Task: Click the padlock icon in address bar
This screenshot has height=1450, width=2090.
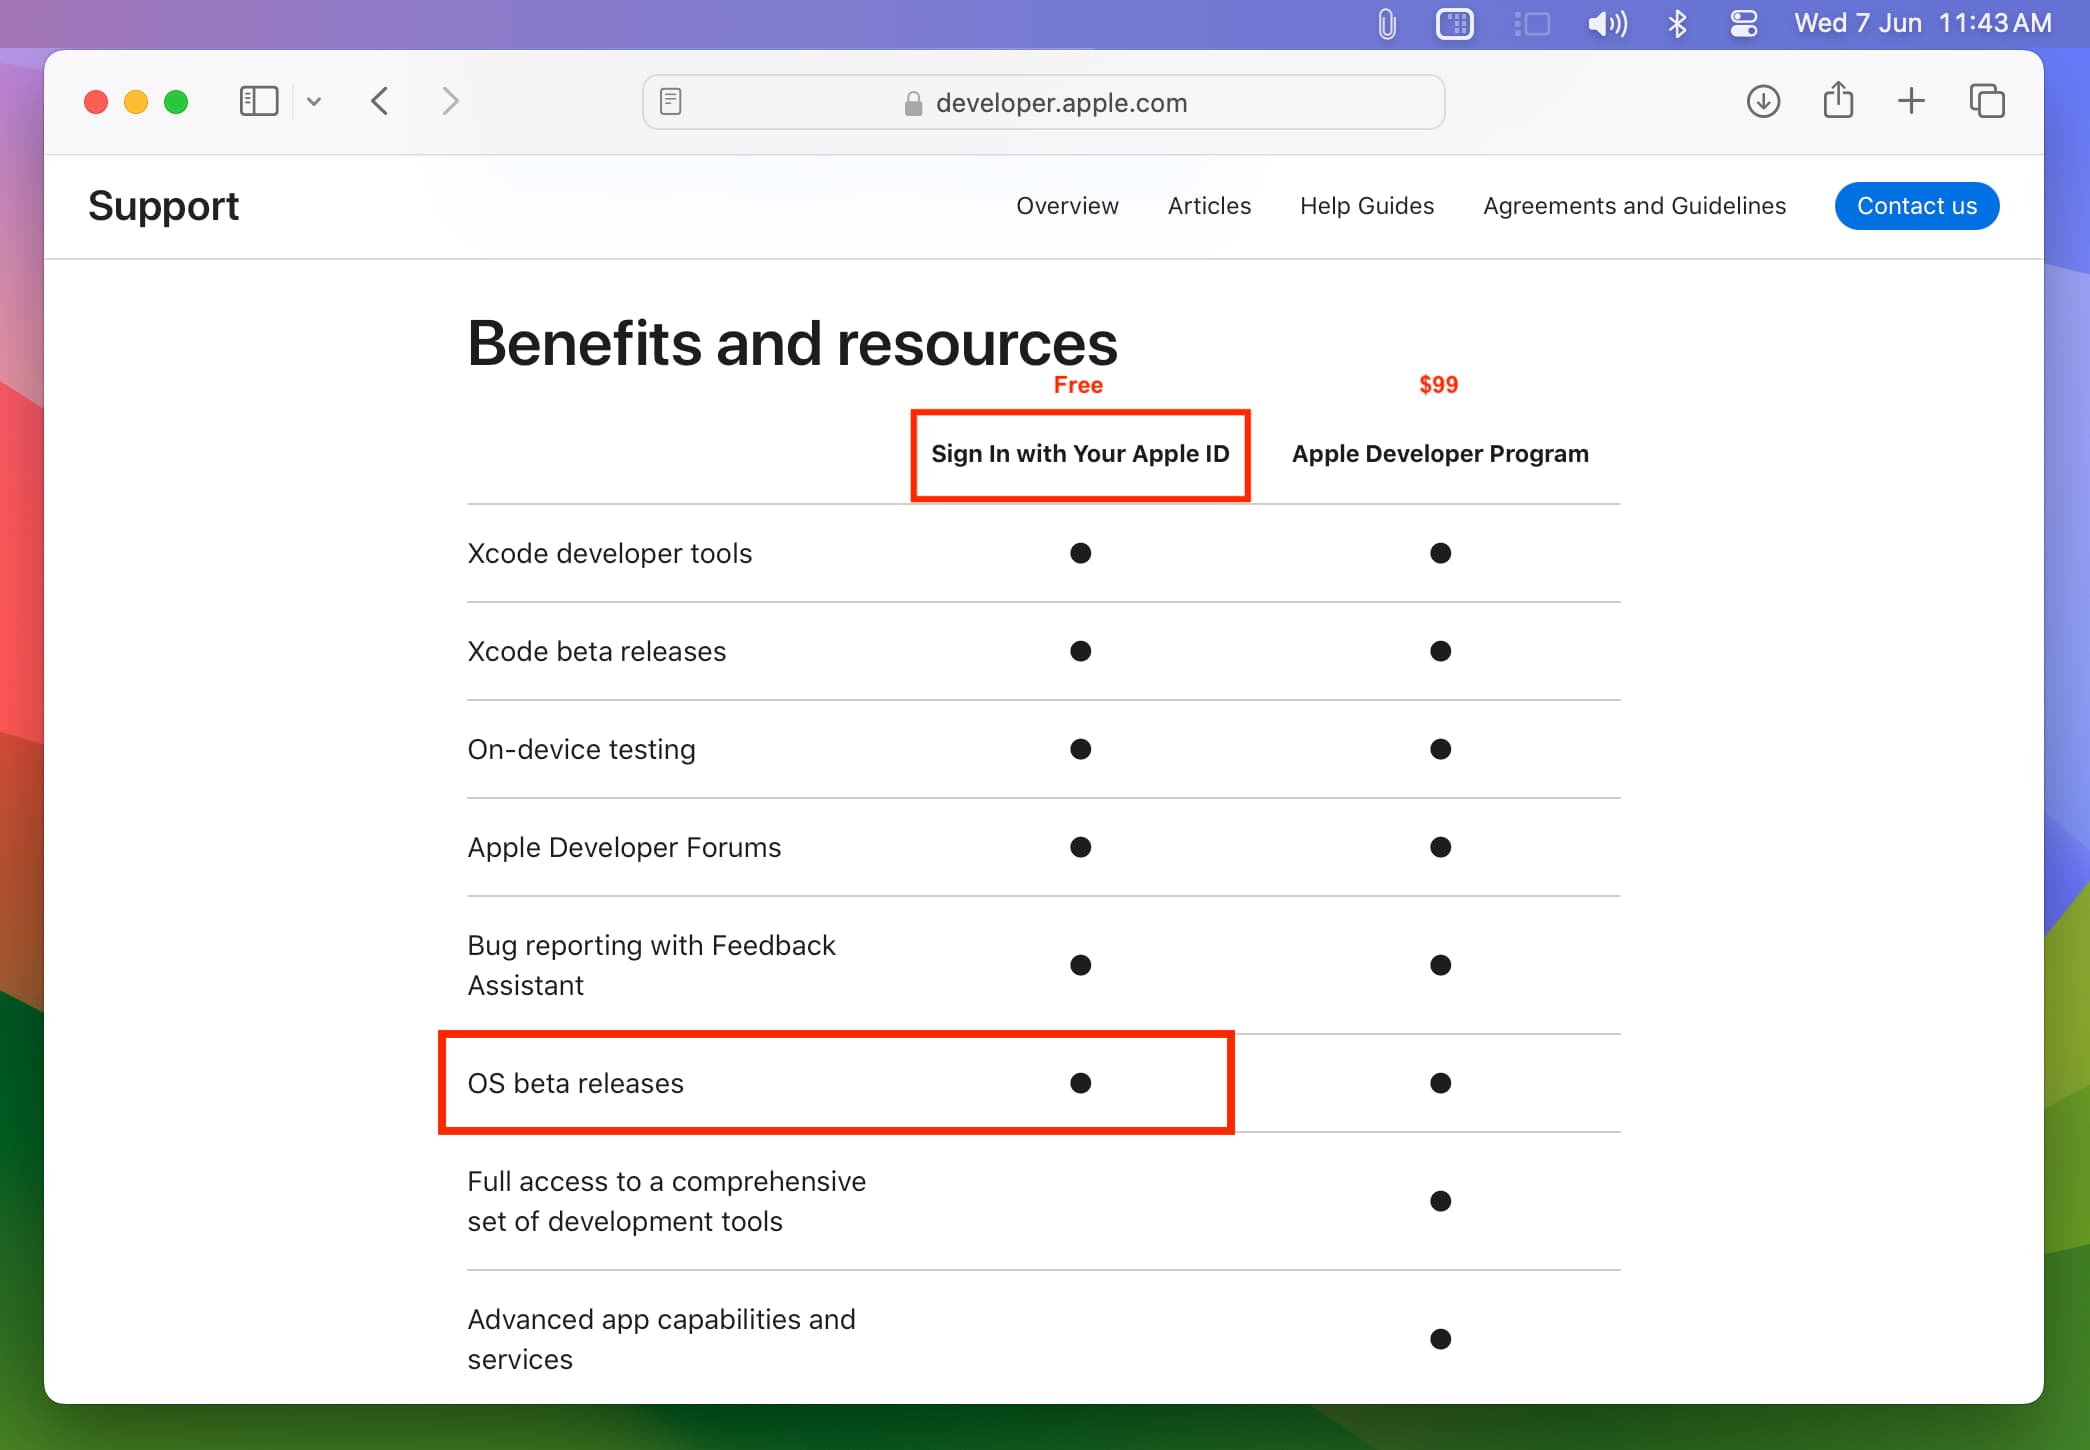Action: coord(913,103)
